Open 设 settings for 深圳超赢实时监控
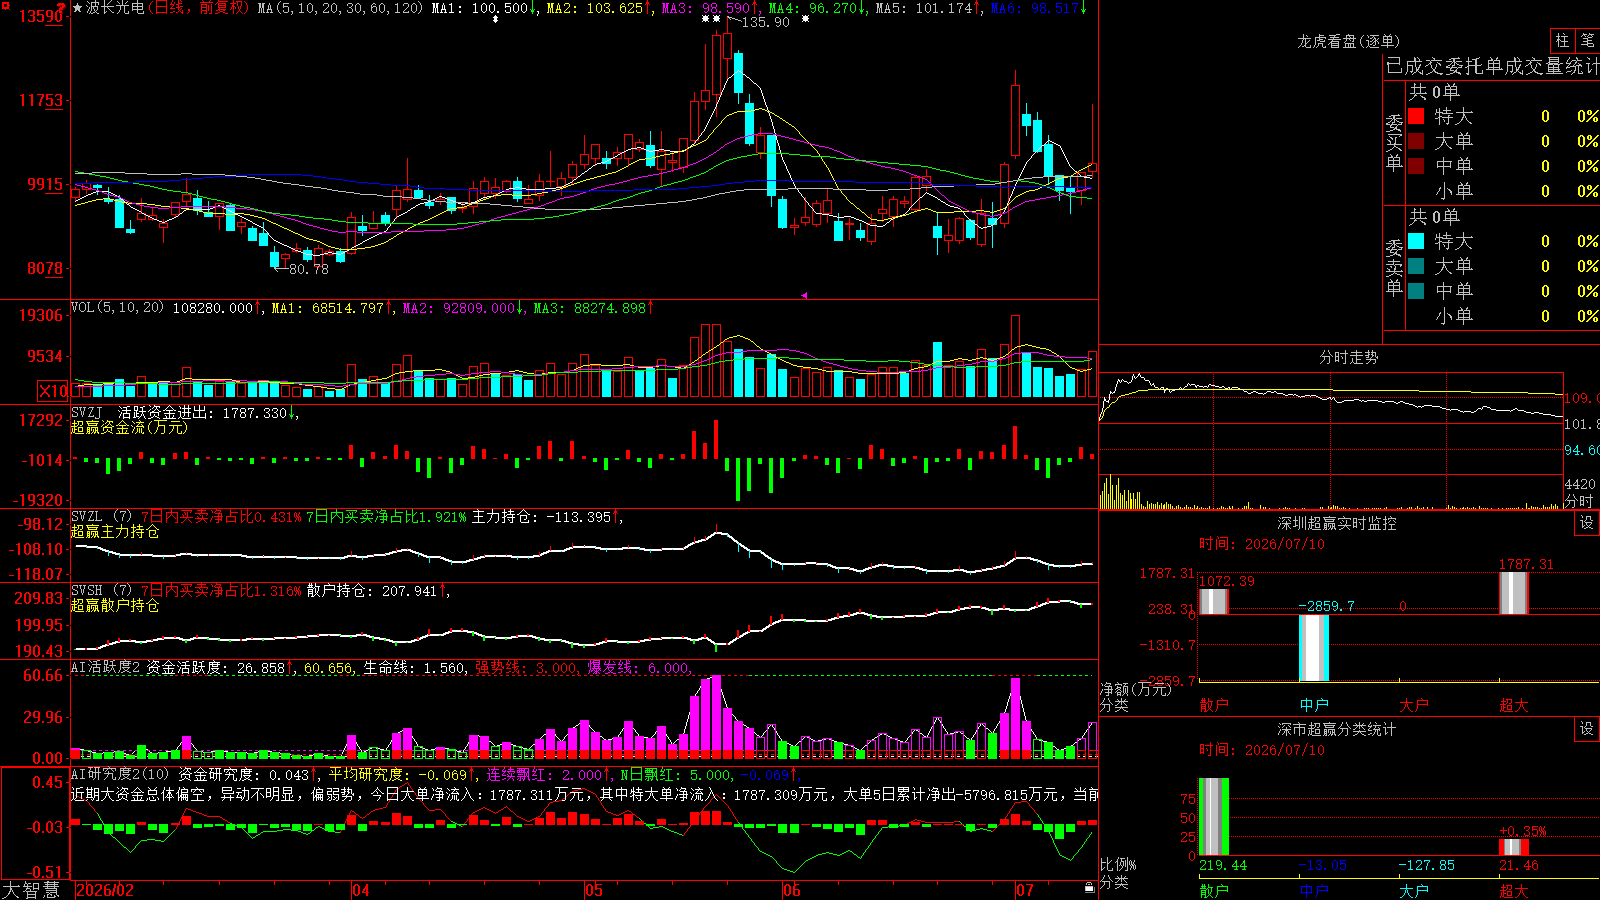This screenshot has height=900, width=1600. (1587, 523)
